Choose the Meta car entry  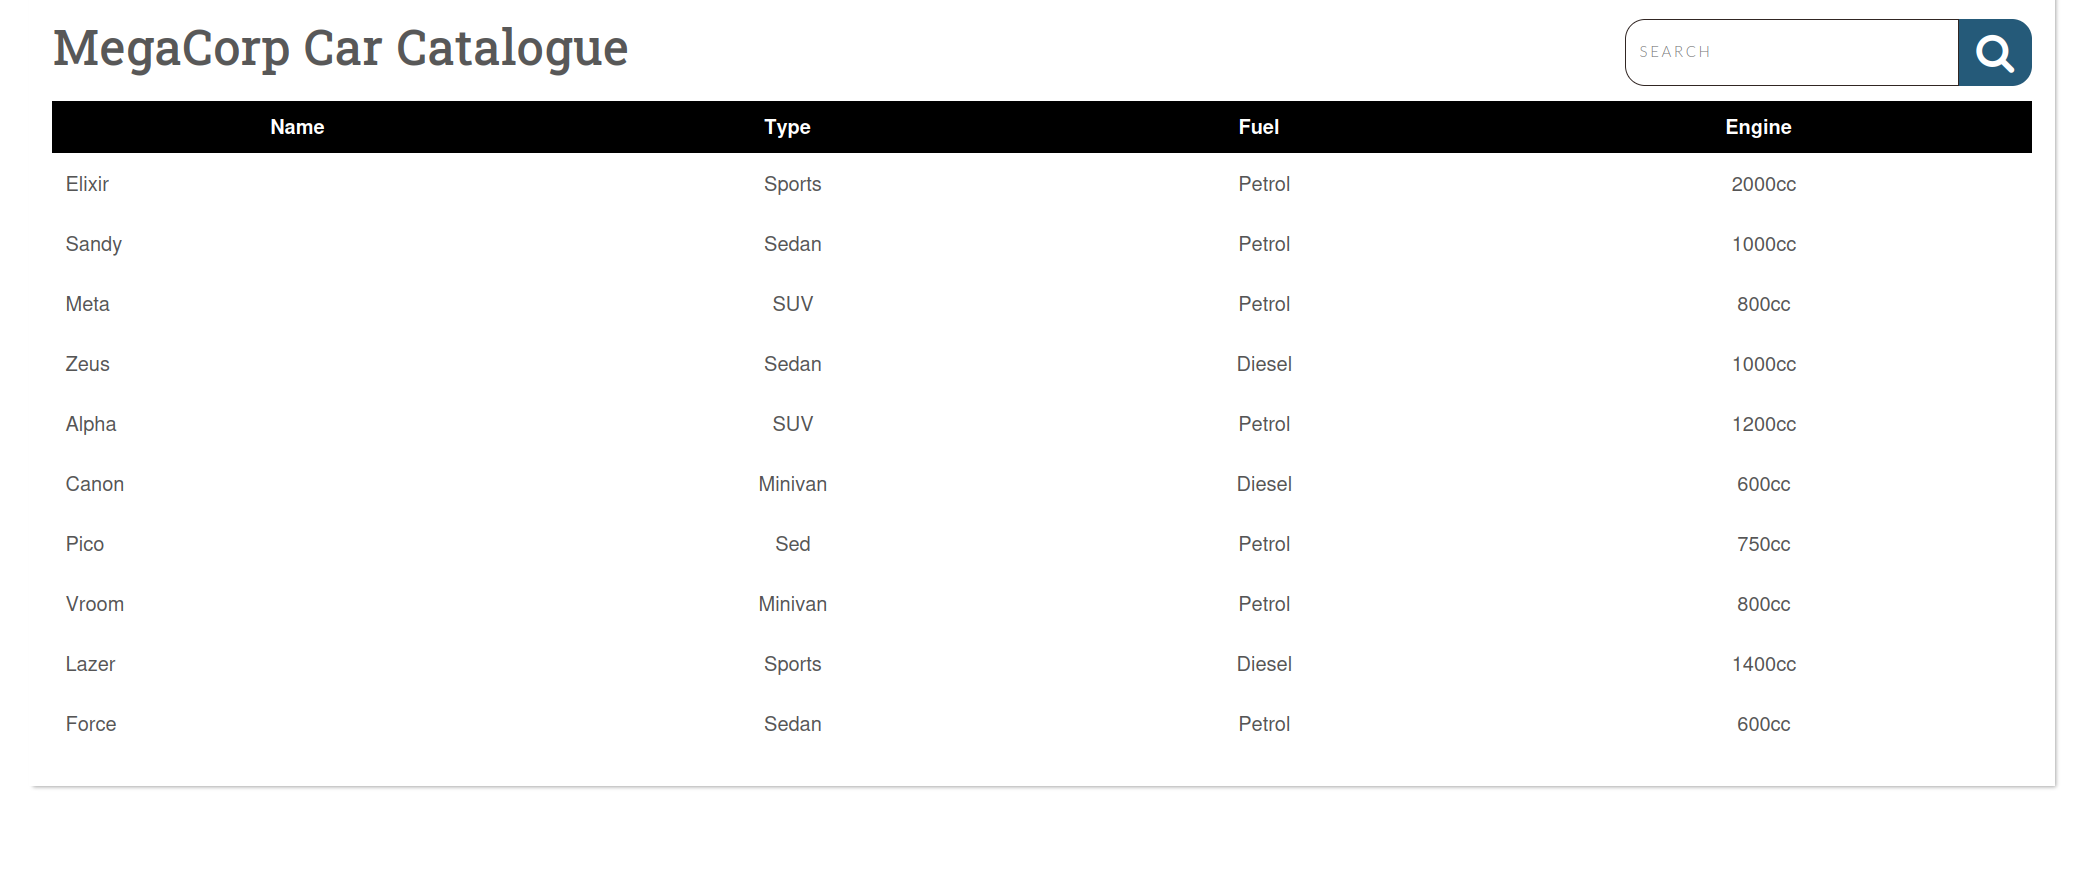pyautogui.click(x=1042, y=304)
